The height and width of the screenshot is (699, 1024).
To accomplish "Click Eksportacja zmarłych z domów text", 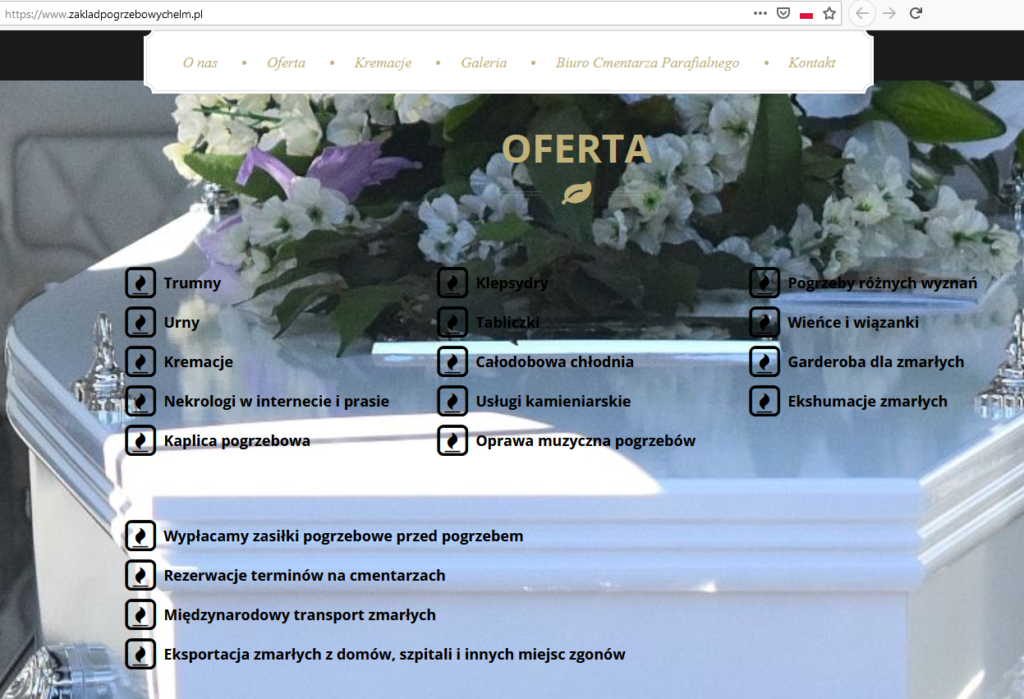I will coord(394,655).
